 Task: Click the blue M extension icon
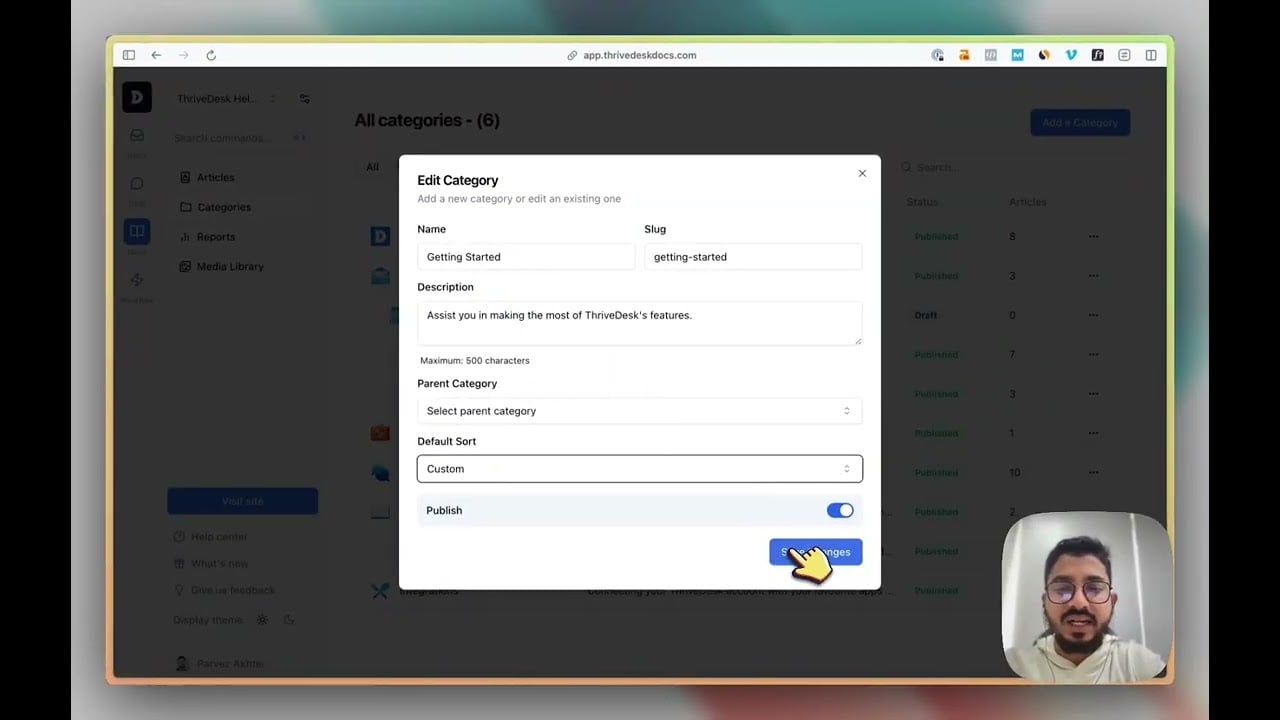(1017, 55)
